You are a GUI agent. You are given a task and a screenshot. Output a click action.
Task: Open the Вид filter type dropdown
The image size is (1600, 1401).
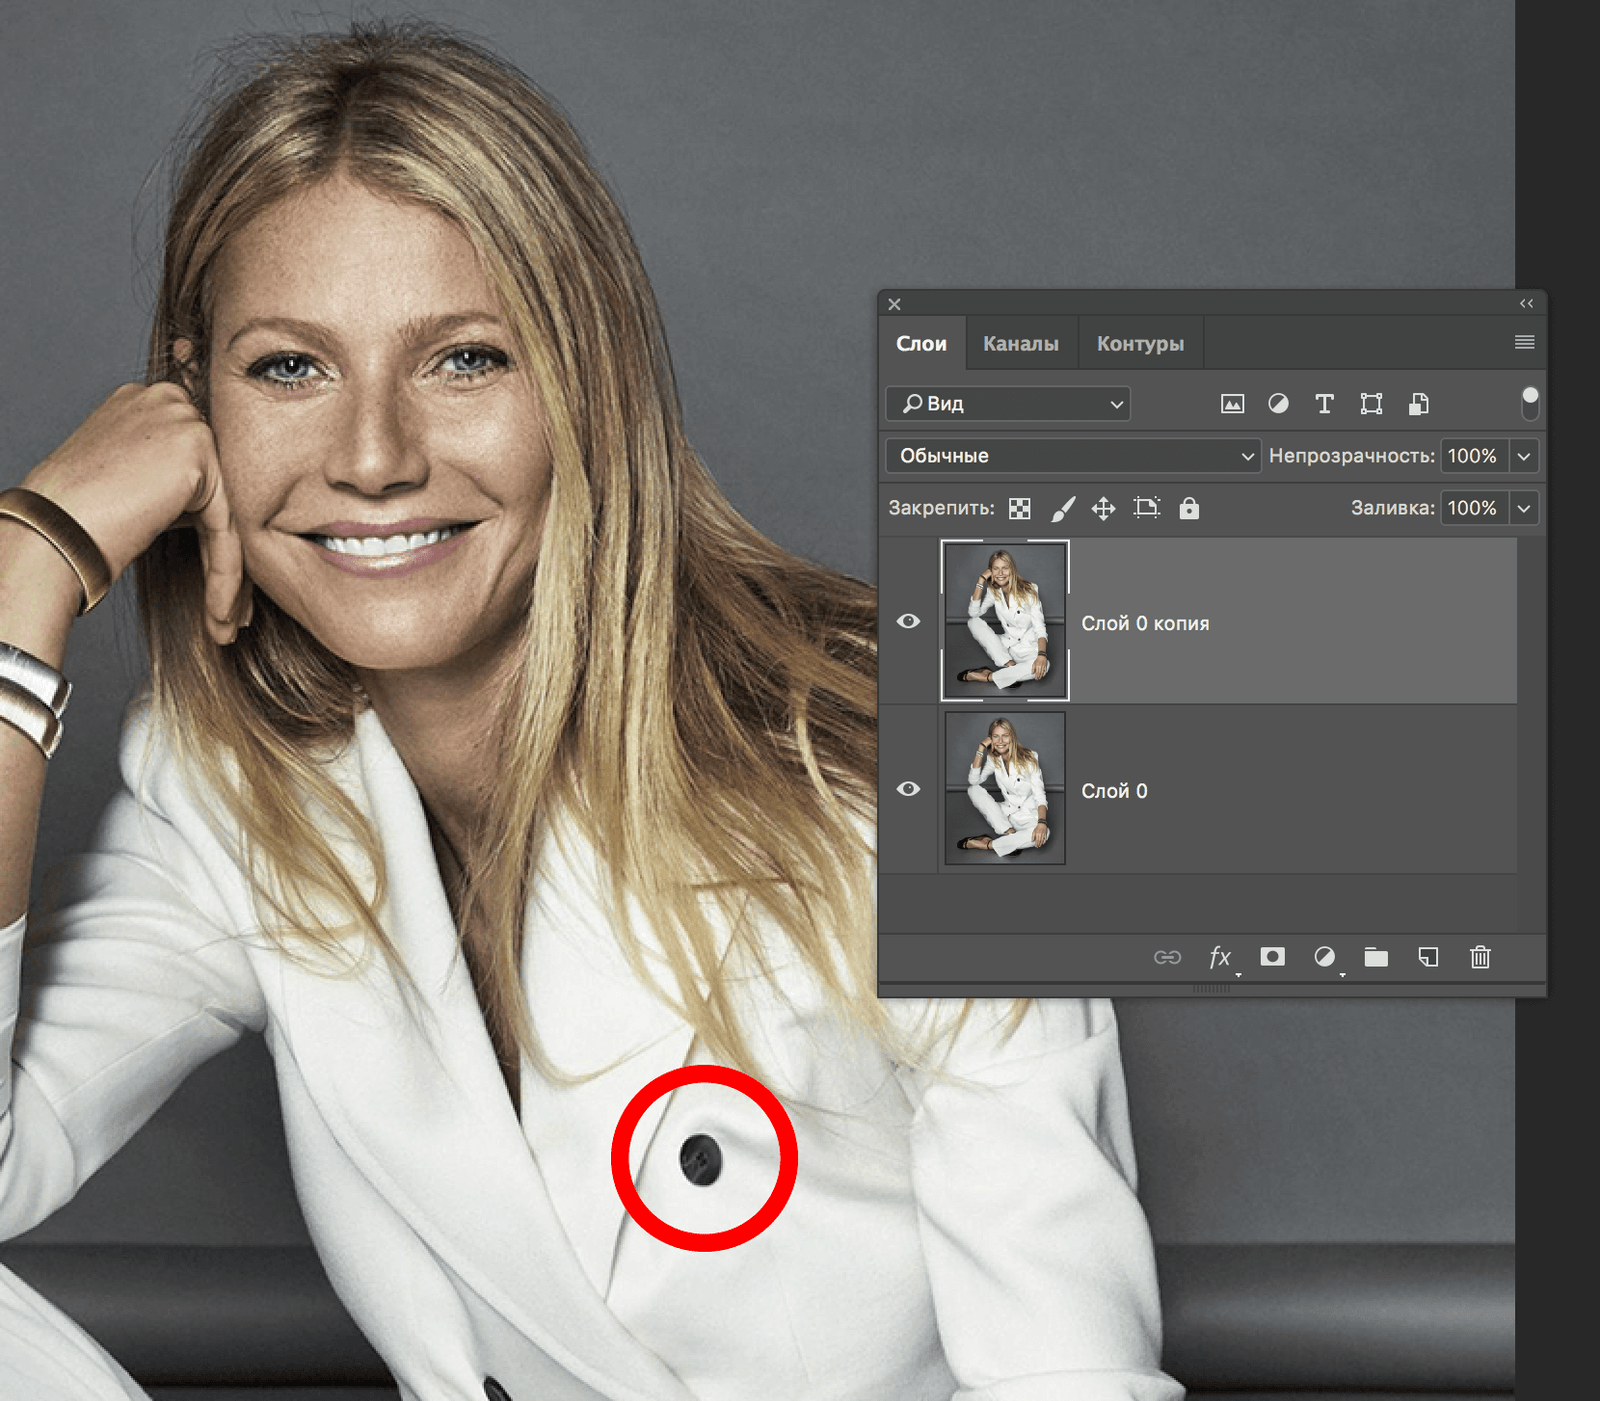click(x=1008, y=404)
